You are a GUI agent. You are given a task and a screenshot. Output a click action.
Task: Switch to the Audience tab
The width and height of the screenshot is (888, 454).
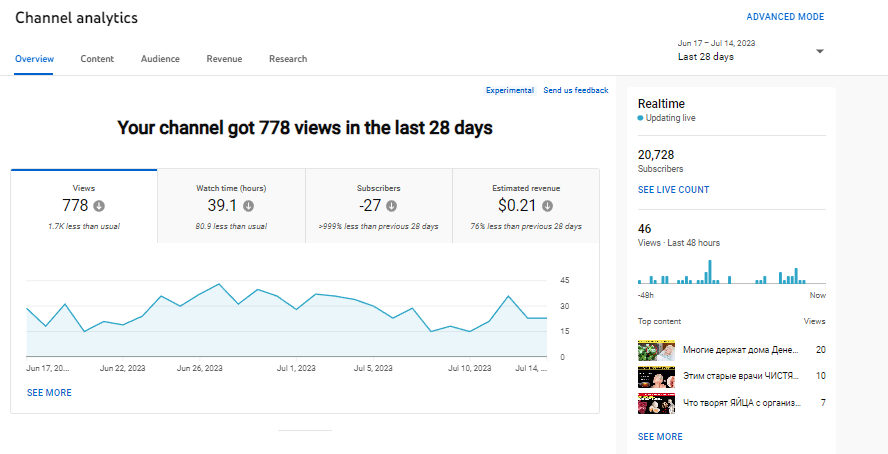(x=160, y=59)
